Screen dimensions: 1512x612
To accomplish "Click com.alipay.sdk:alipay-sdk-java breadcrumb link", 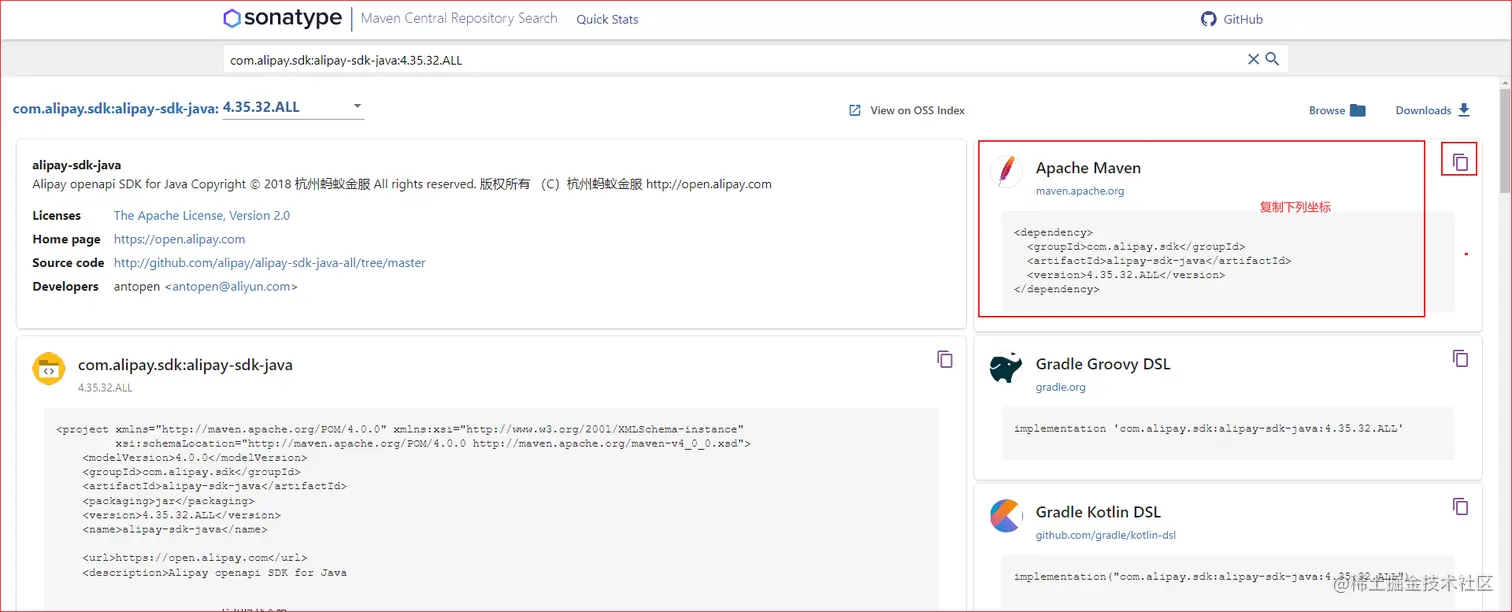I will (115, 108).
